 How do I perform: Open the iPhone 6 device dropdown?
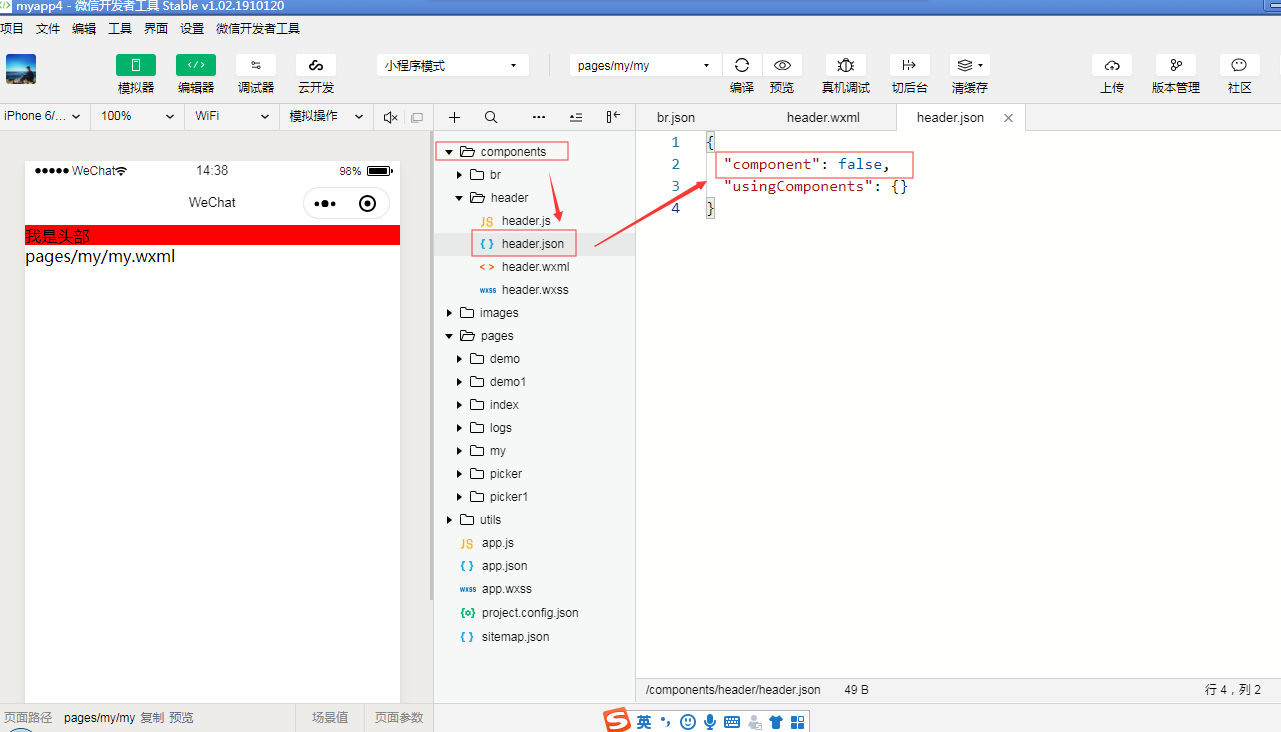point(45,117)
